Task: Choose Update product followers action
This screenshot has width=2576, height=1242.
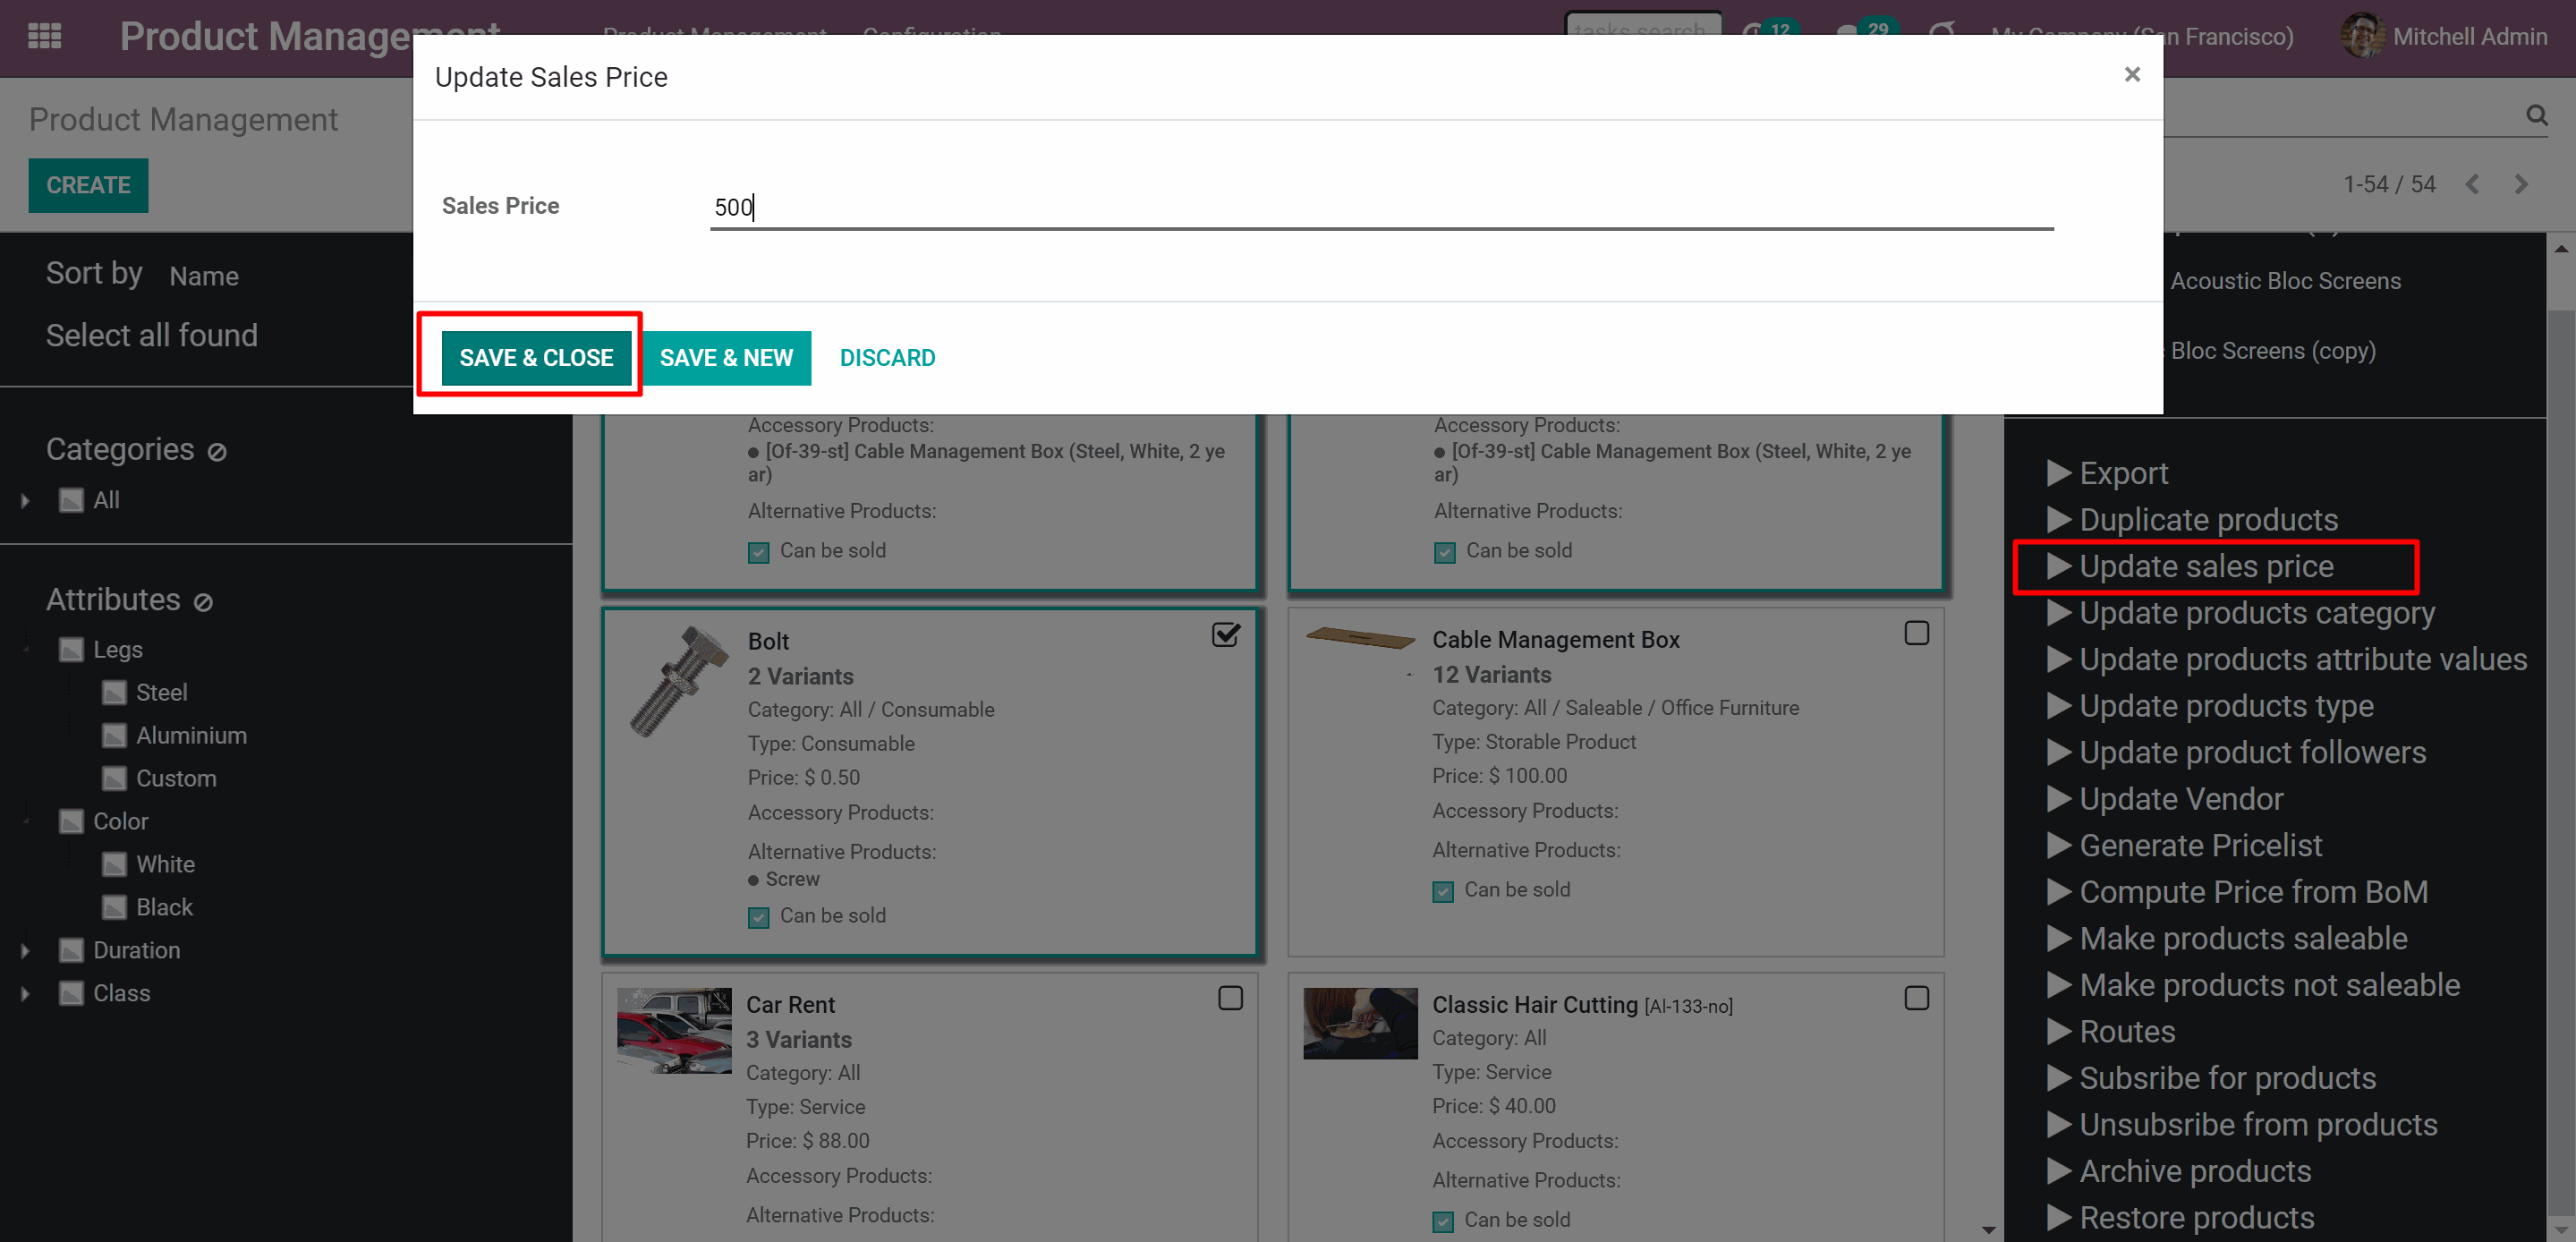Action: pos(2252,752)
